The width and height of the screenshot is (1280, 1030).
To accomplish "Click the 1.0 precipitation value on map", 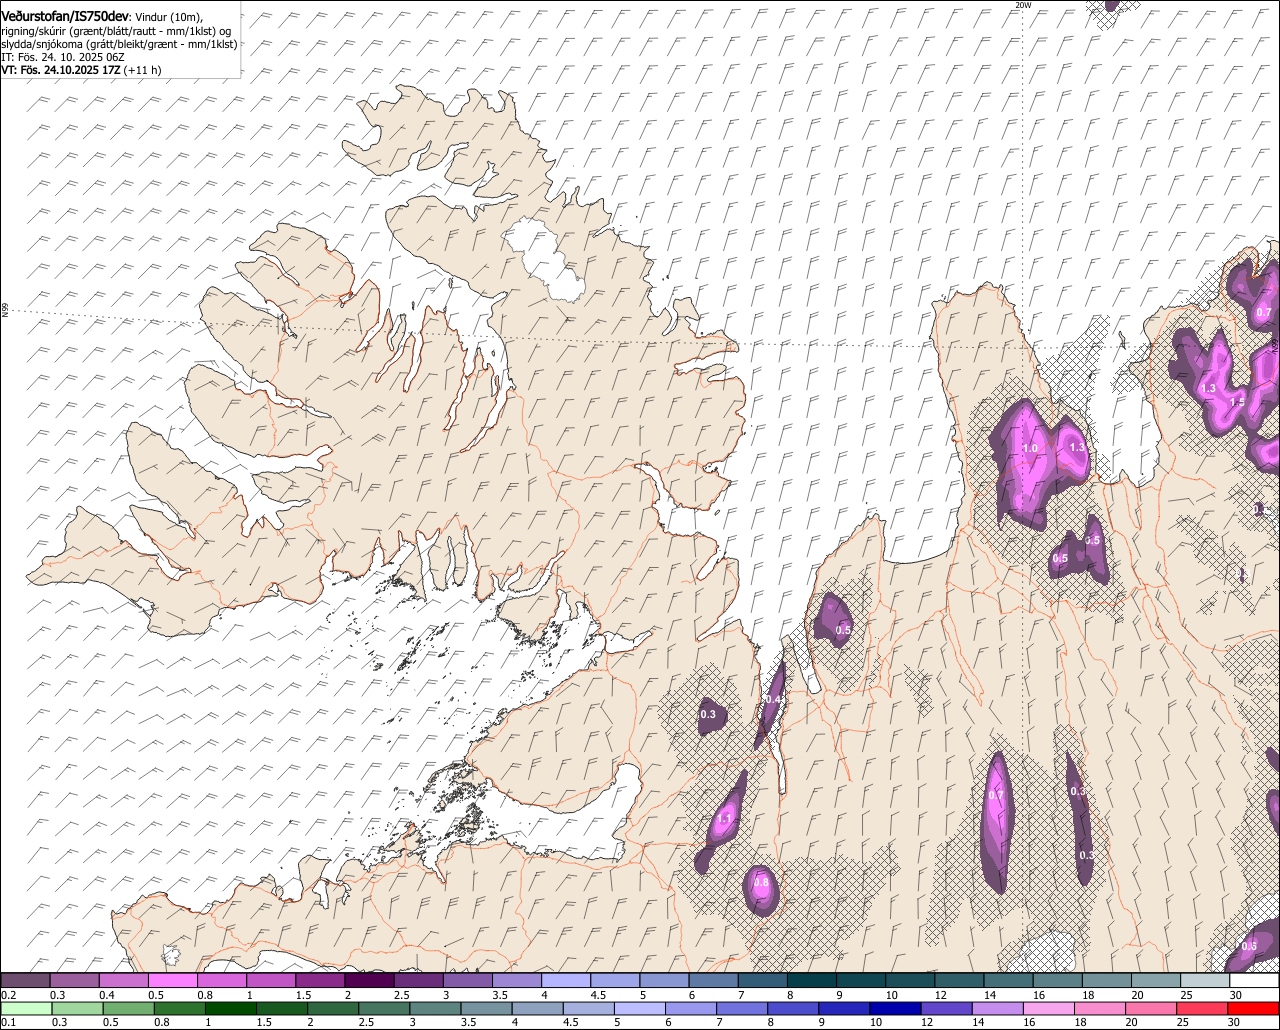I will (x=1030, y=449).
